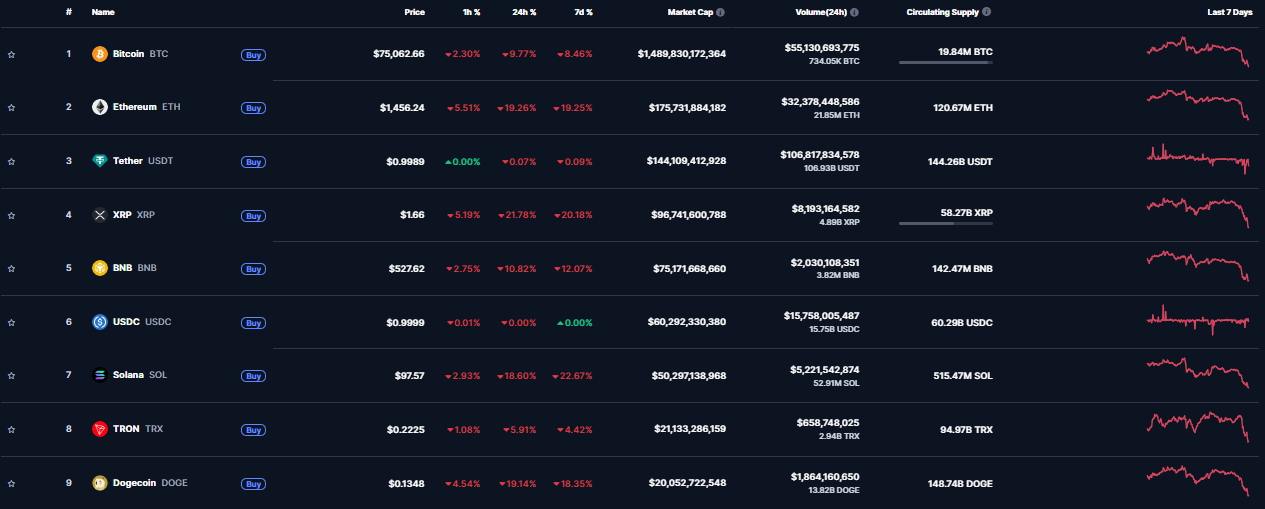Click the Ethereum coin logo icon
Image resolution: width=1265 pixels, height=509 pixels.
pyautogui.click(x=99, y=107)
